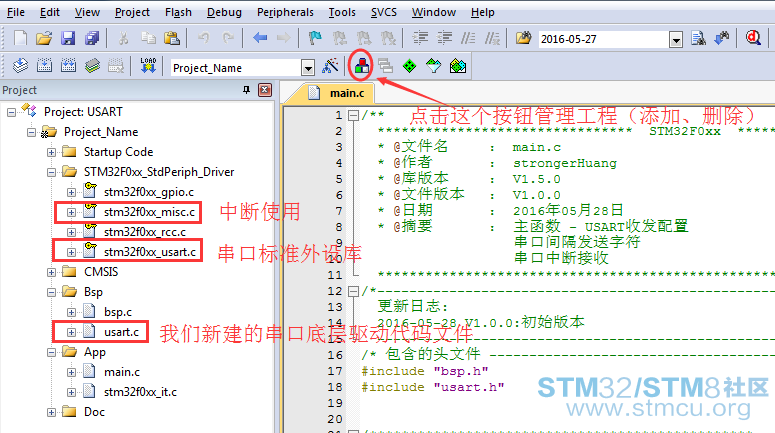Open the find text dropdown arrow
The image size is (775, 433).
click(x=675, y=40)
